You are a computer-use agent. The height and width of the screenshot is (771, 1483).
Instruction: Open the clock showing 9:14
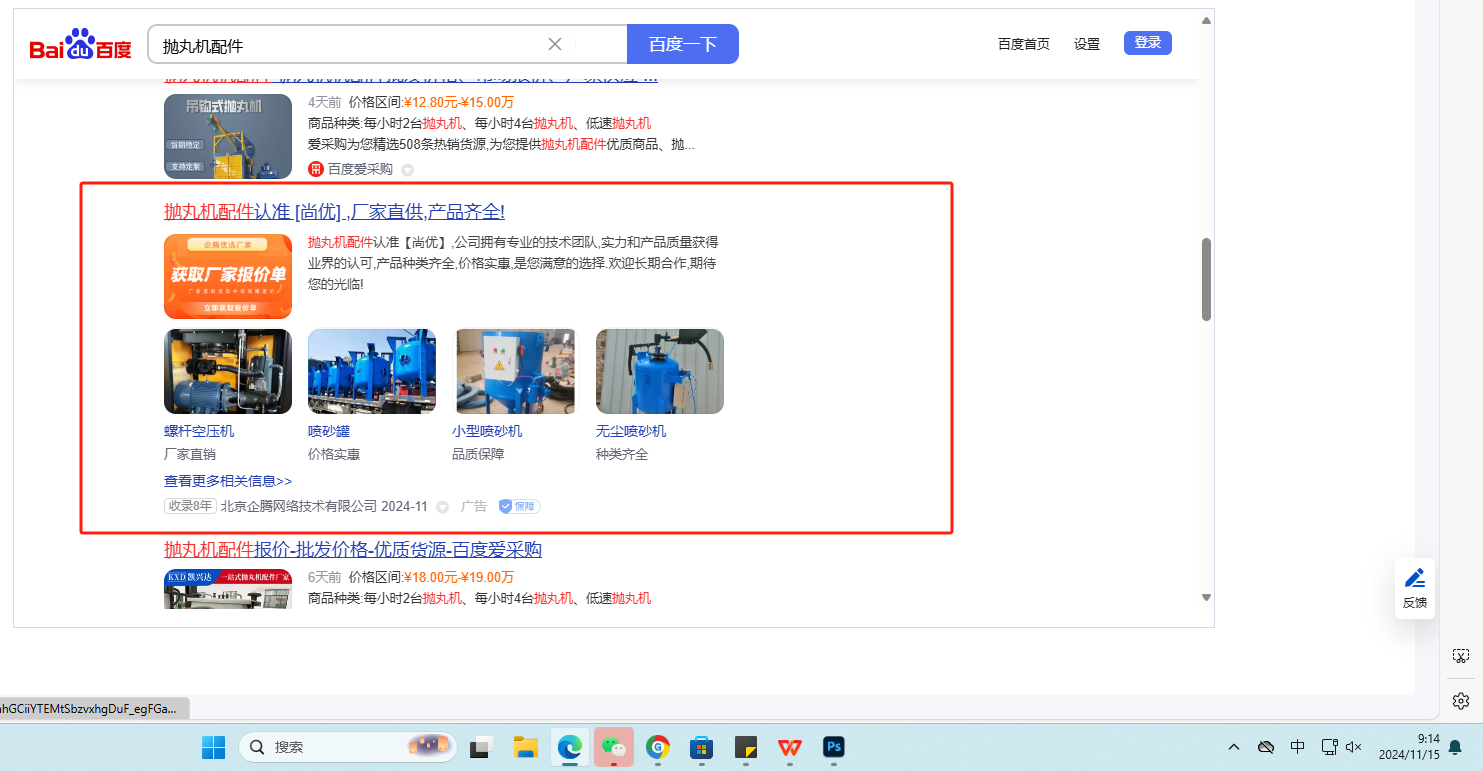coord(1408,747)
